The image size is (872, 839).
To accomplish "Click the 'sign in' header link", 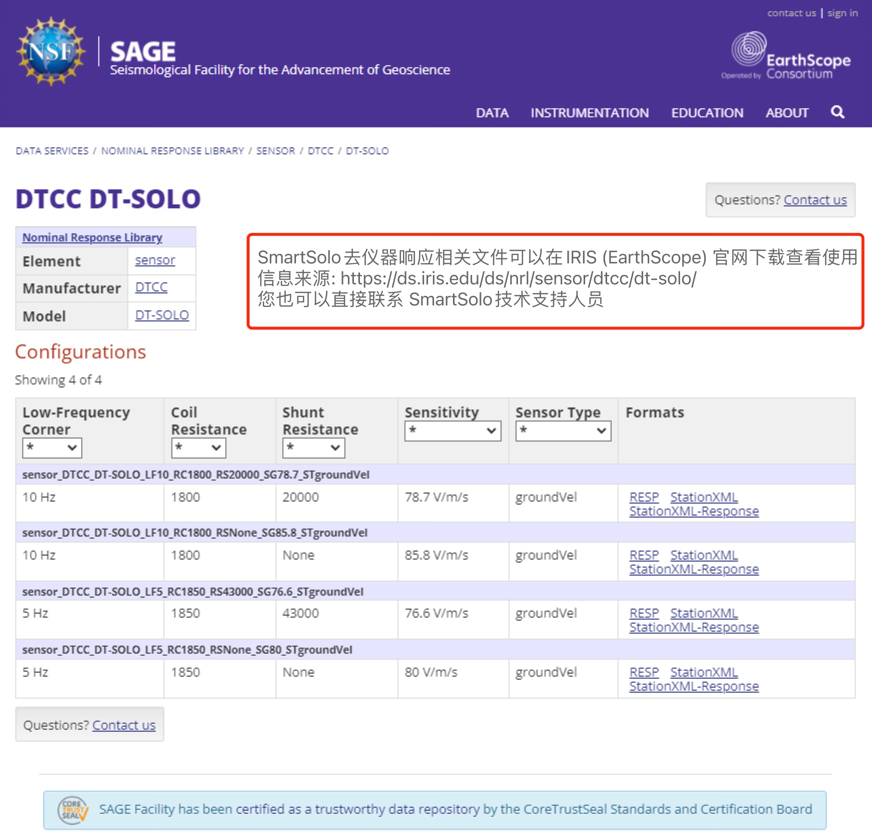I will tap(843, 13).
